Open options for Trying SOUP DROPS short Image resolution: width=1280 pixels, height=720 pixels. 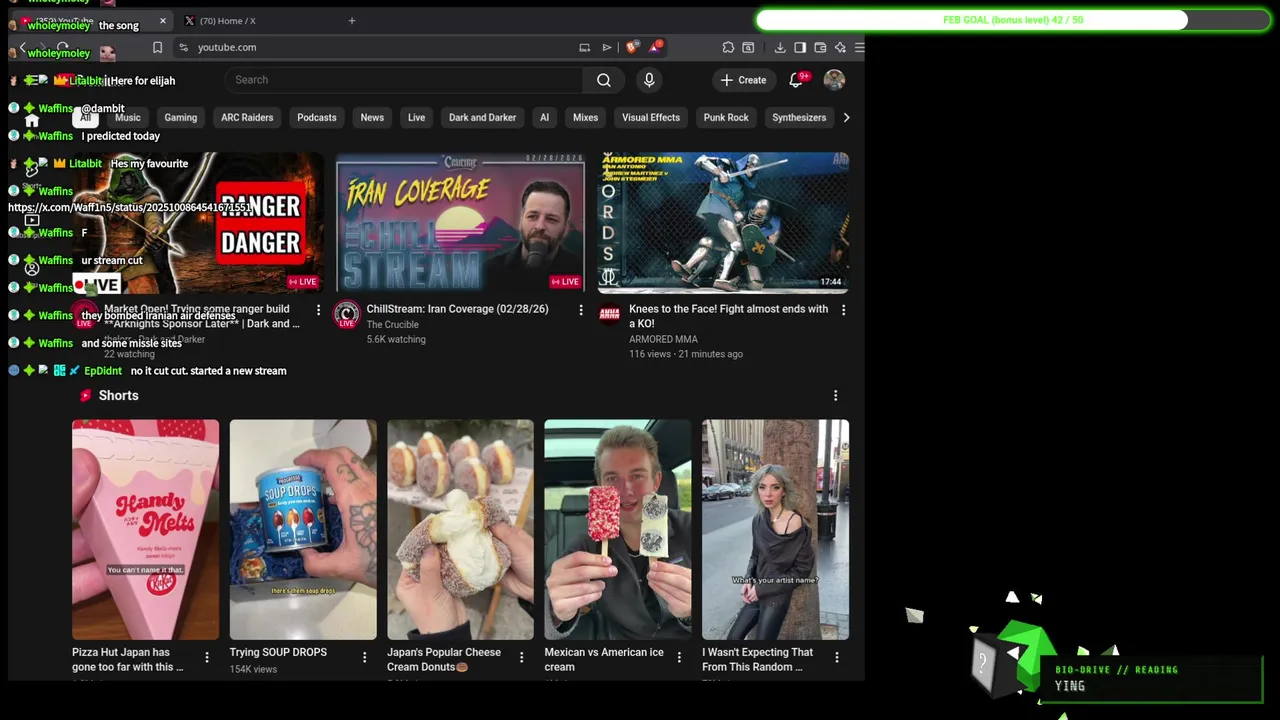pyautogui.click(x=364, y=657)
